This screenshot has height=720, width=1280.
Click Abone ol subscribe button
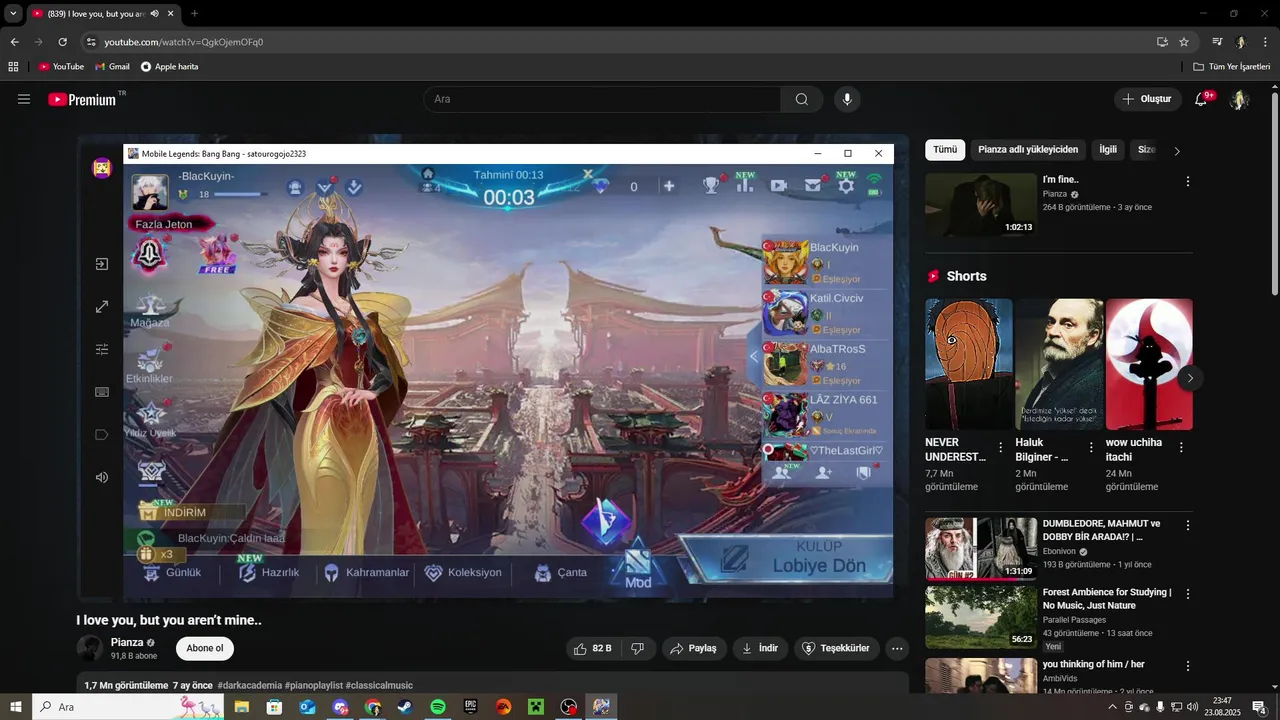pyautogui.click(x=205, y=648)
